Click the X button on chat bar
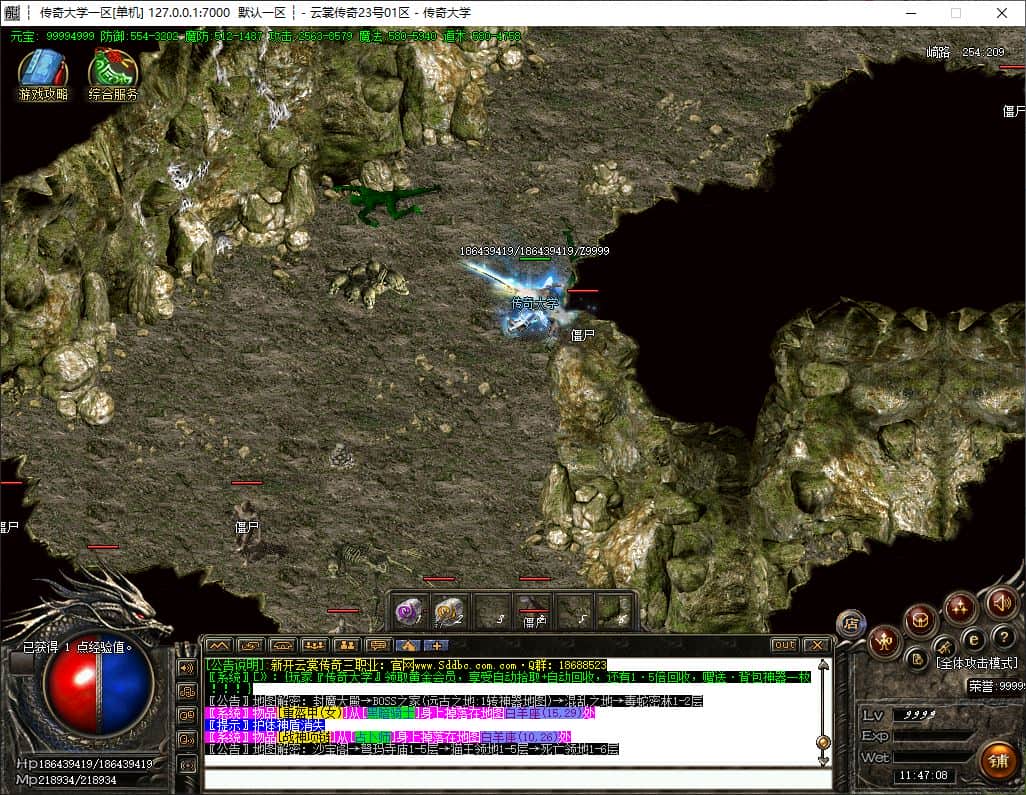Image resolution: width=1026 pixels, height=795 pixels. 817,645
